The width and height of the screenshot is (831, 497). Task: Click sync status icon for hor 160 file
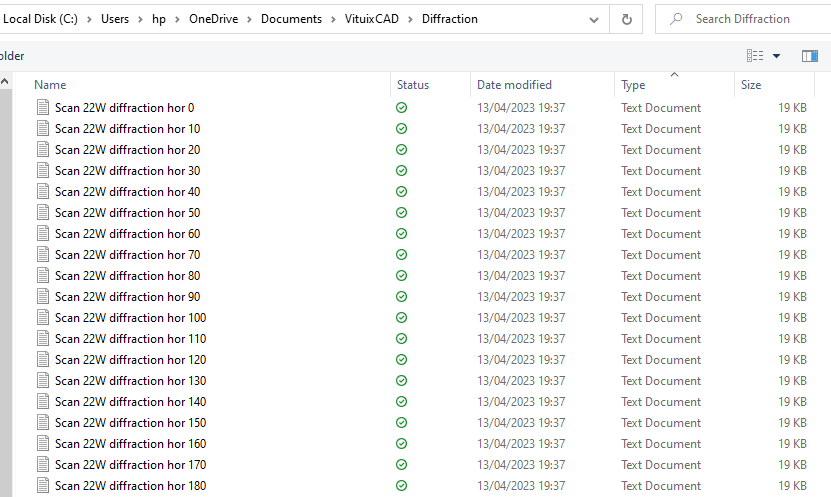402,443
